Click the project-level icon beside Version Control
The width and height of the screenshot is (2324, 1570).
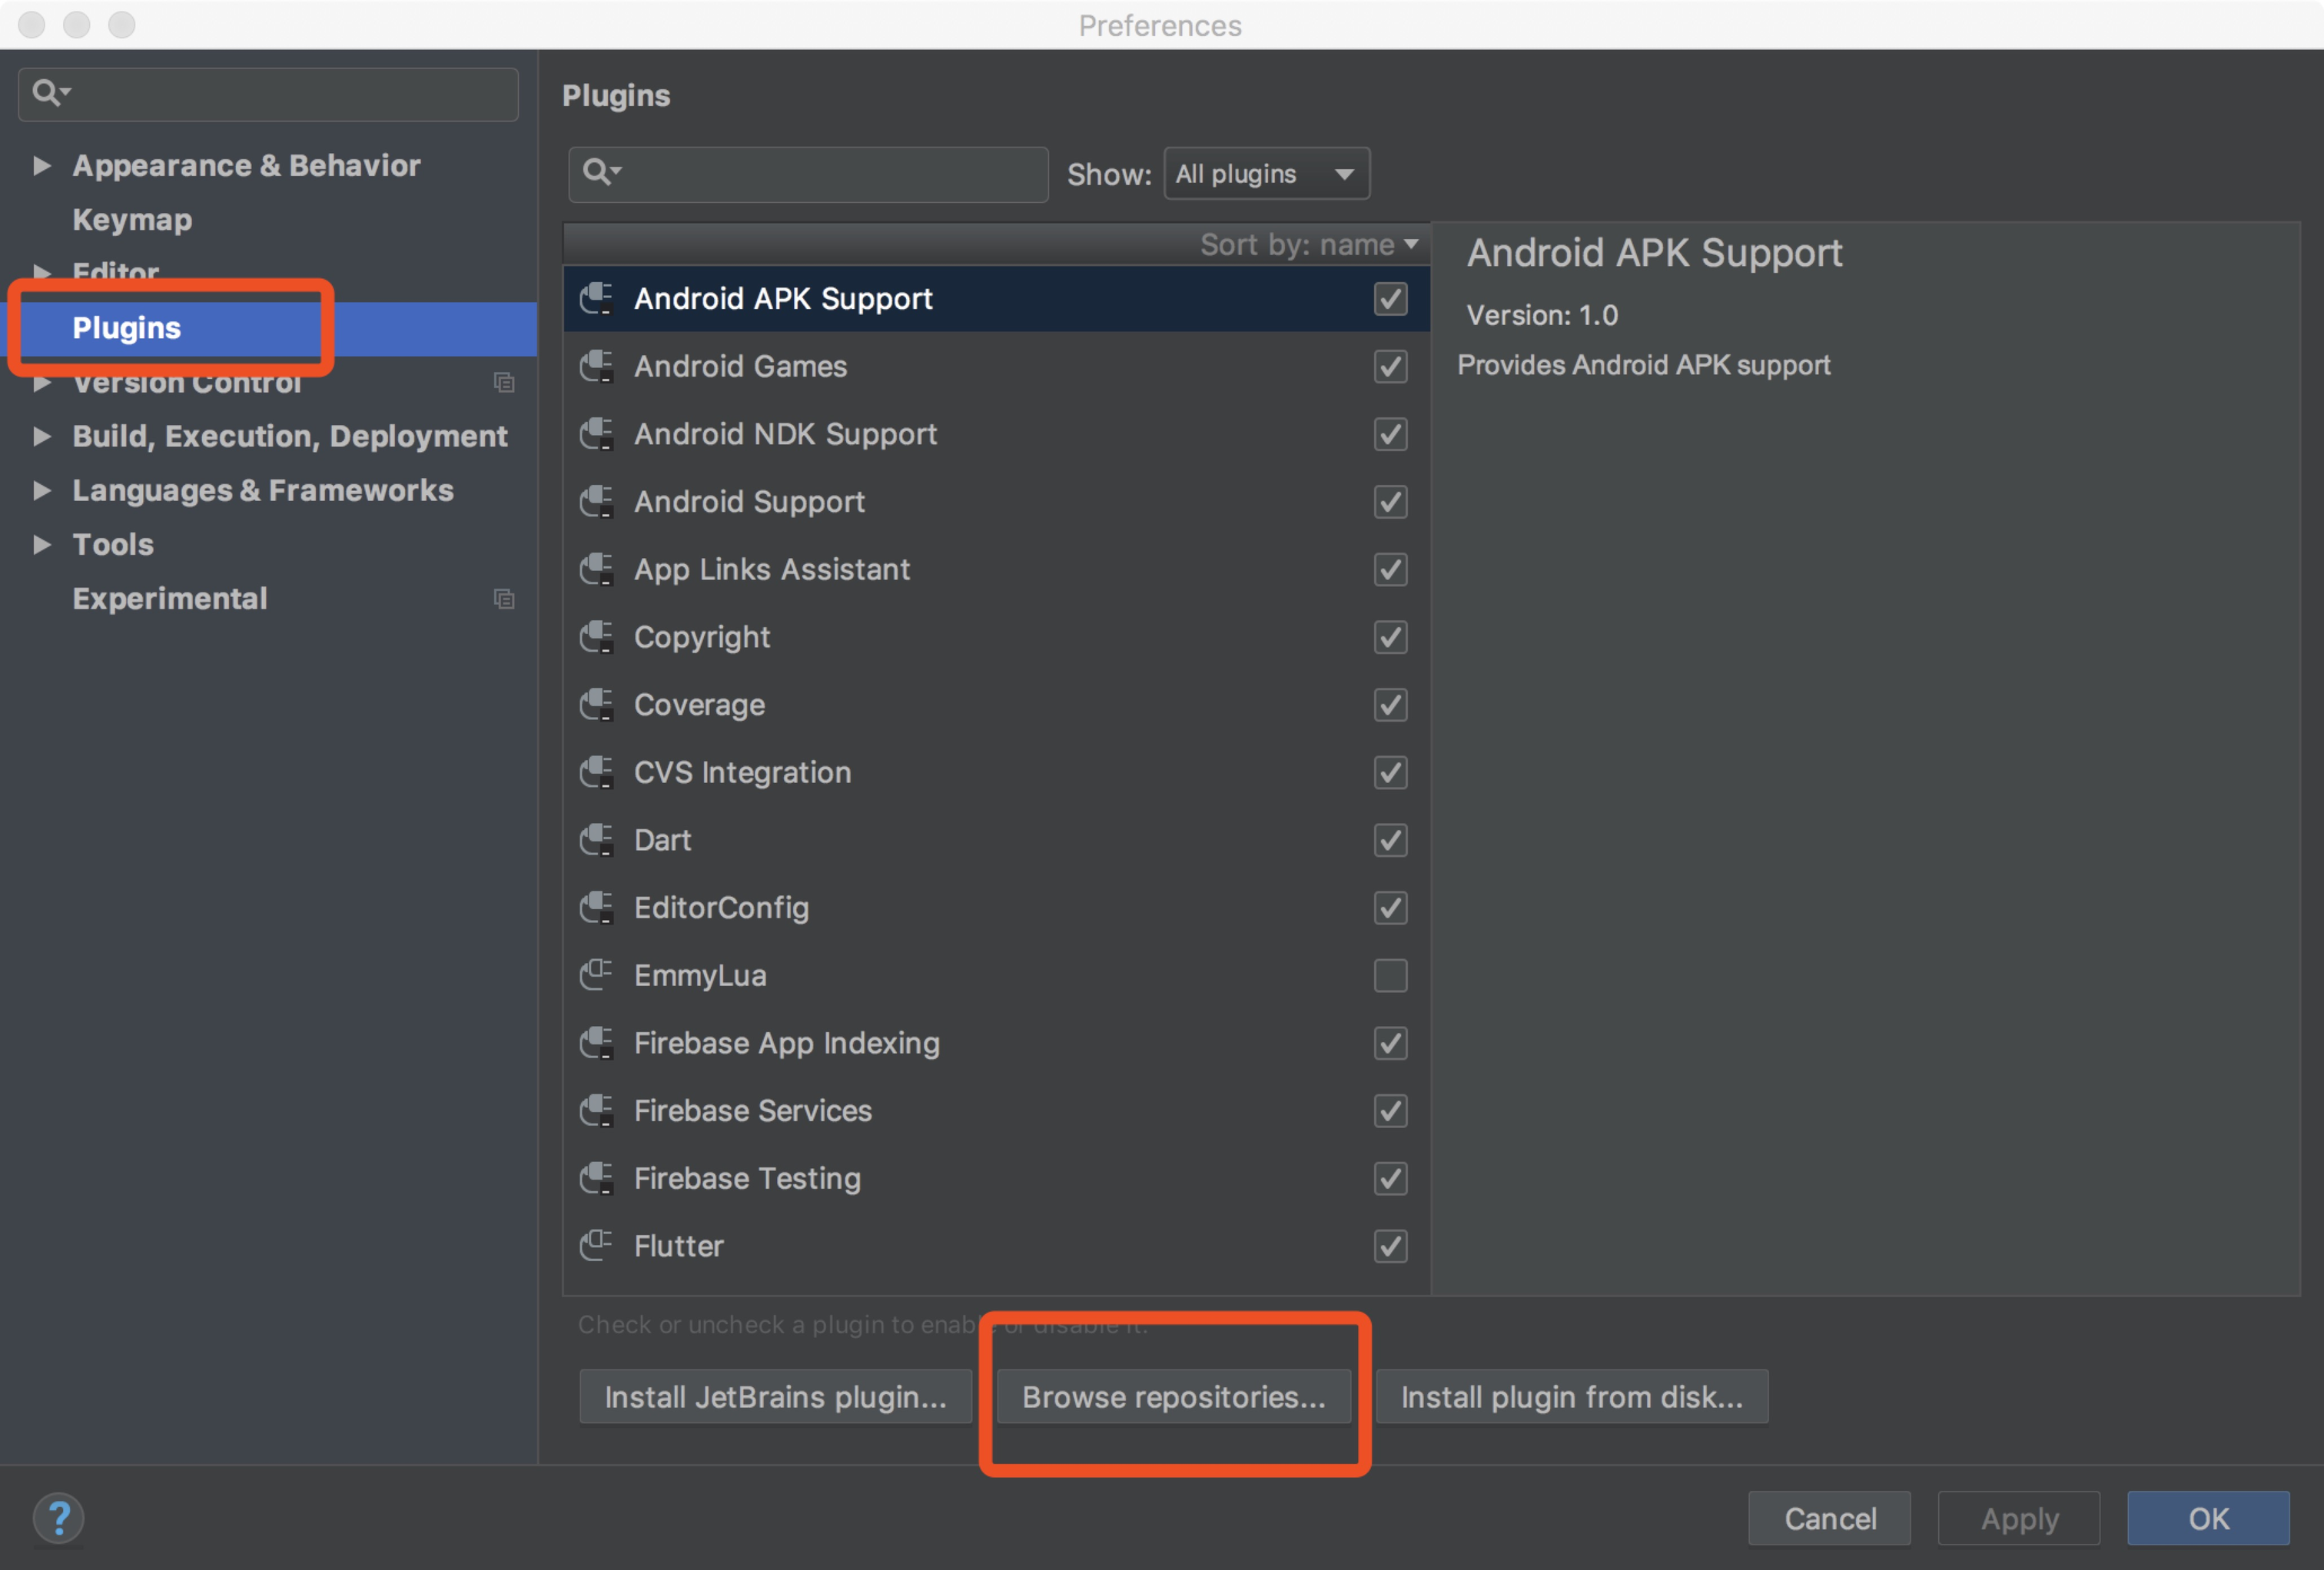pos(504,382)
